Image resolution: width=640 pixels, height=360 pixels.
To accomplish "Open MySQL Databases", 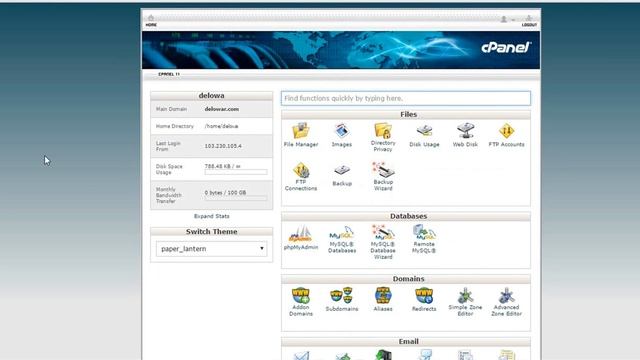I will click(x=342, y=240).
